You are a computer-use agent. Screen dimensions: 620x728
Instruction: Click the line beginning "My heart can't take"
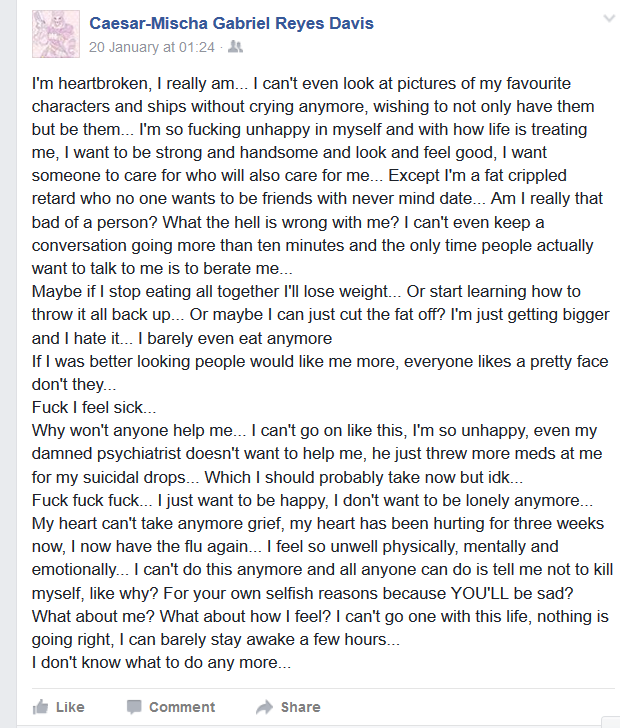[318, 524]
